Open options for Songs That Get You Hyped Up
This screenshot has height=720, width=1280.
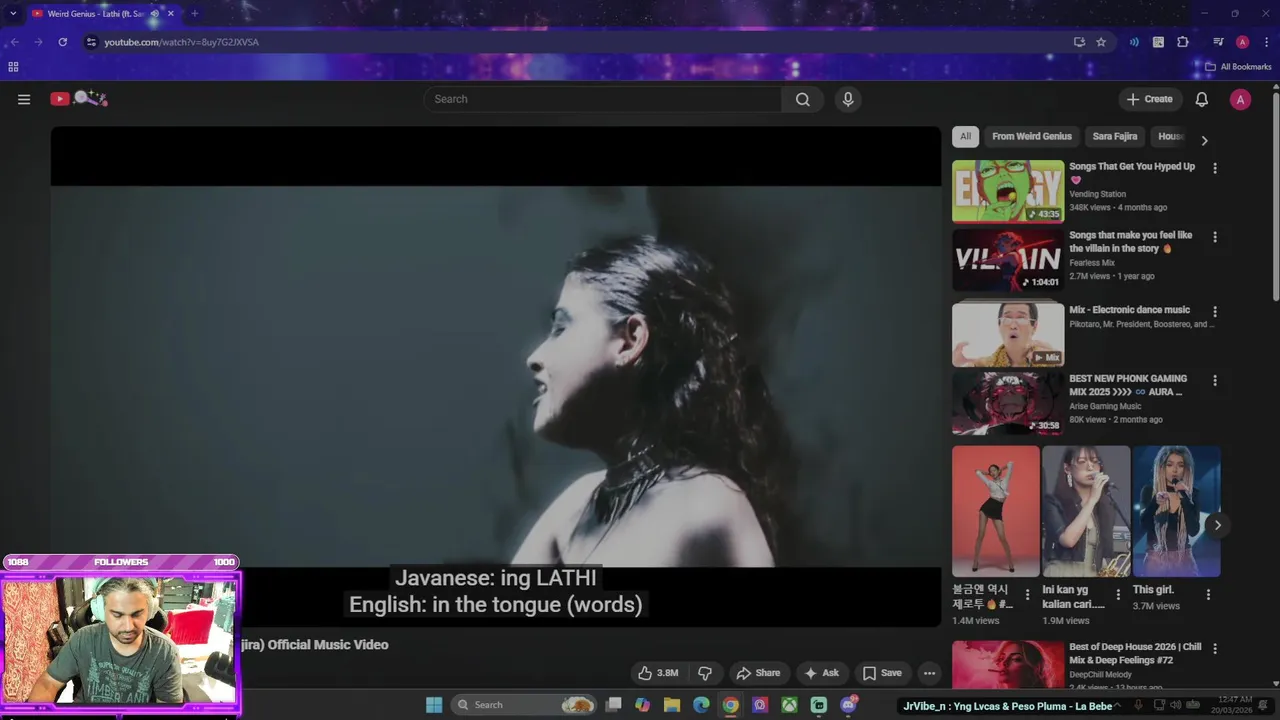[x=1215, y=169]
